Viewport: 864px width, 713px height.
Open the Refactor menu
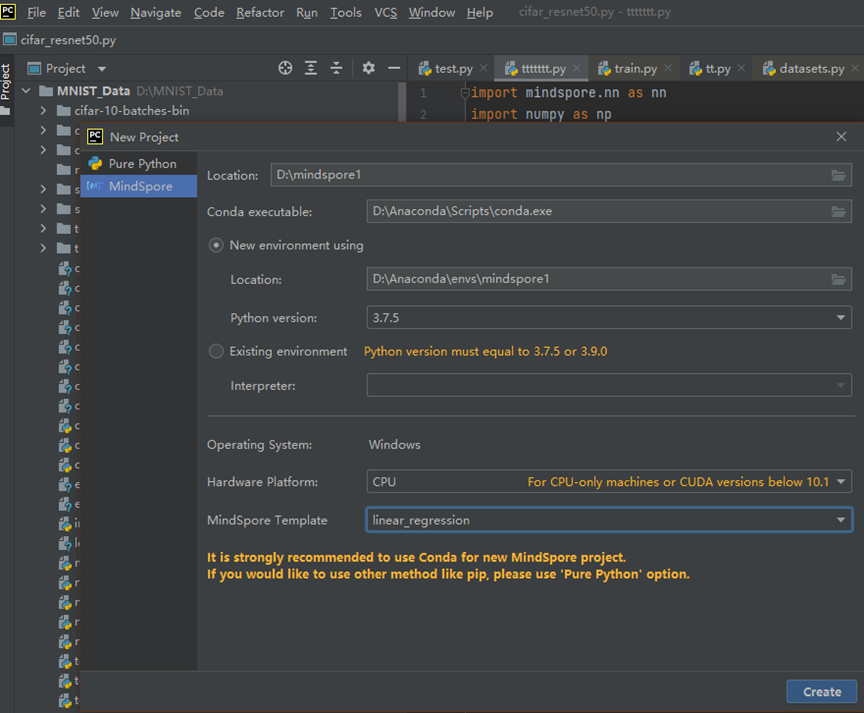tap(259, 13)
